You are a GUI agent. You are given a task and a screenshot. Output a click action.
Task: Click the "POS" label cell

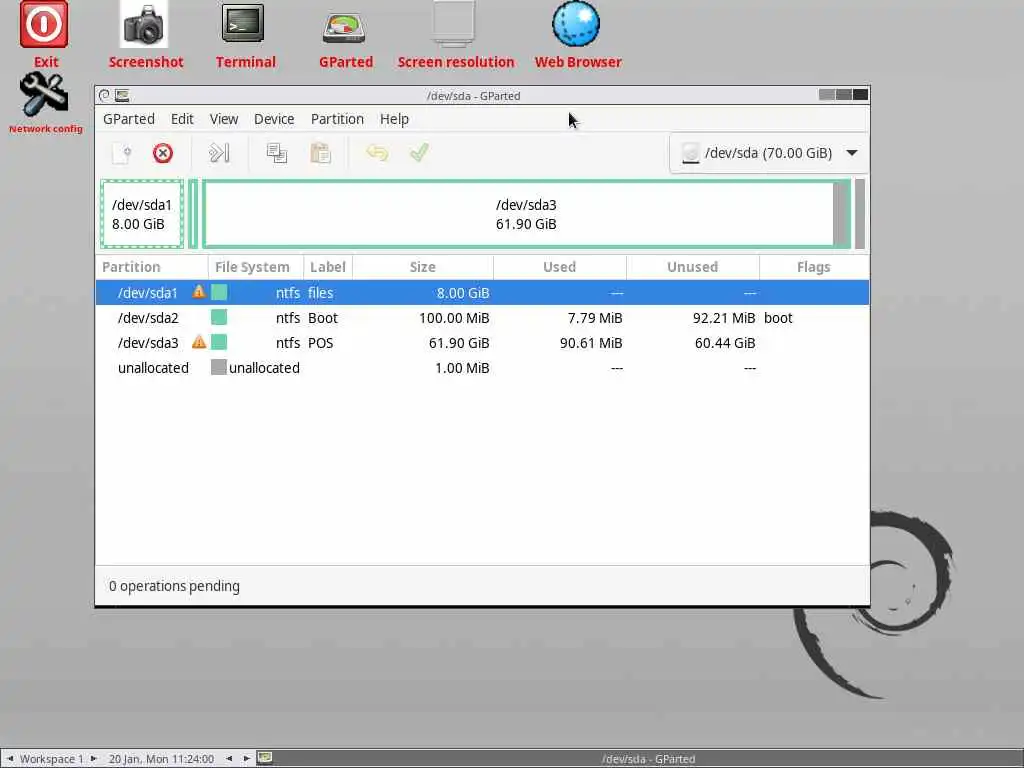[x=321, y=342]
